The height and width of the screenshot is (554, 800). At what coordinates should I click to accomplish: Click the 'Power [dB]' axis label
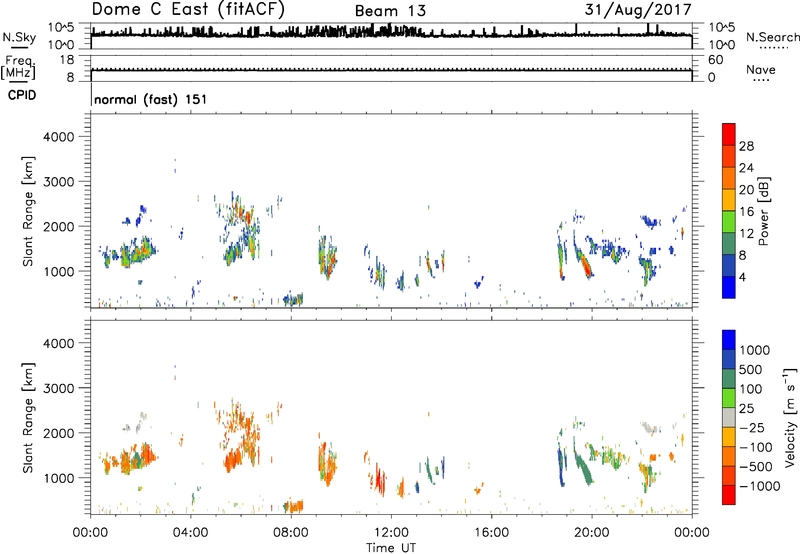point(763,211)
